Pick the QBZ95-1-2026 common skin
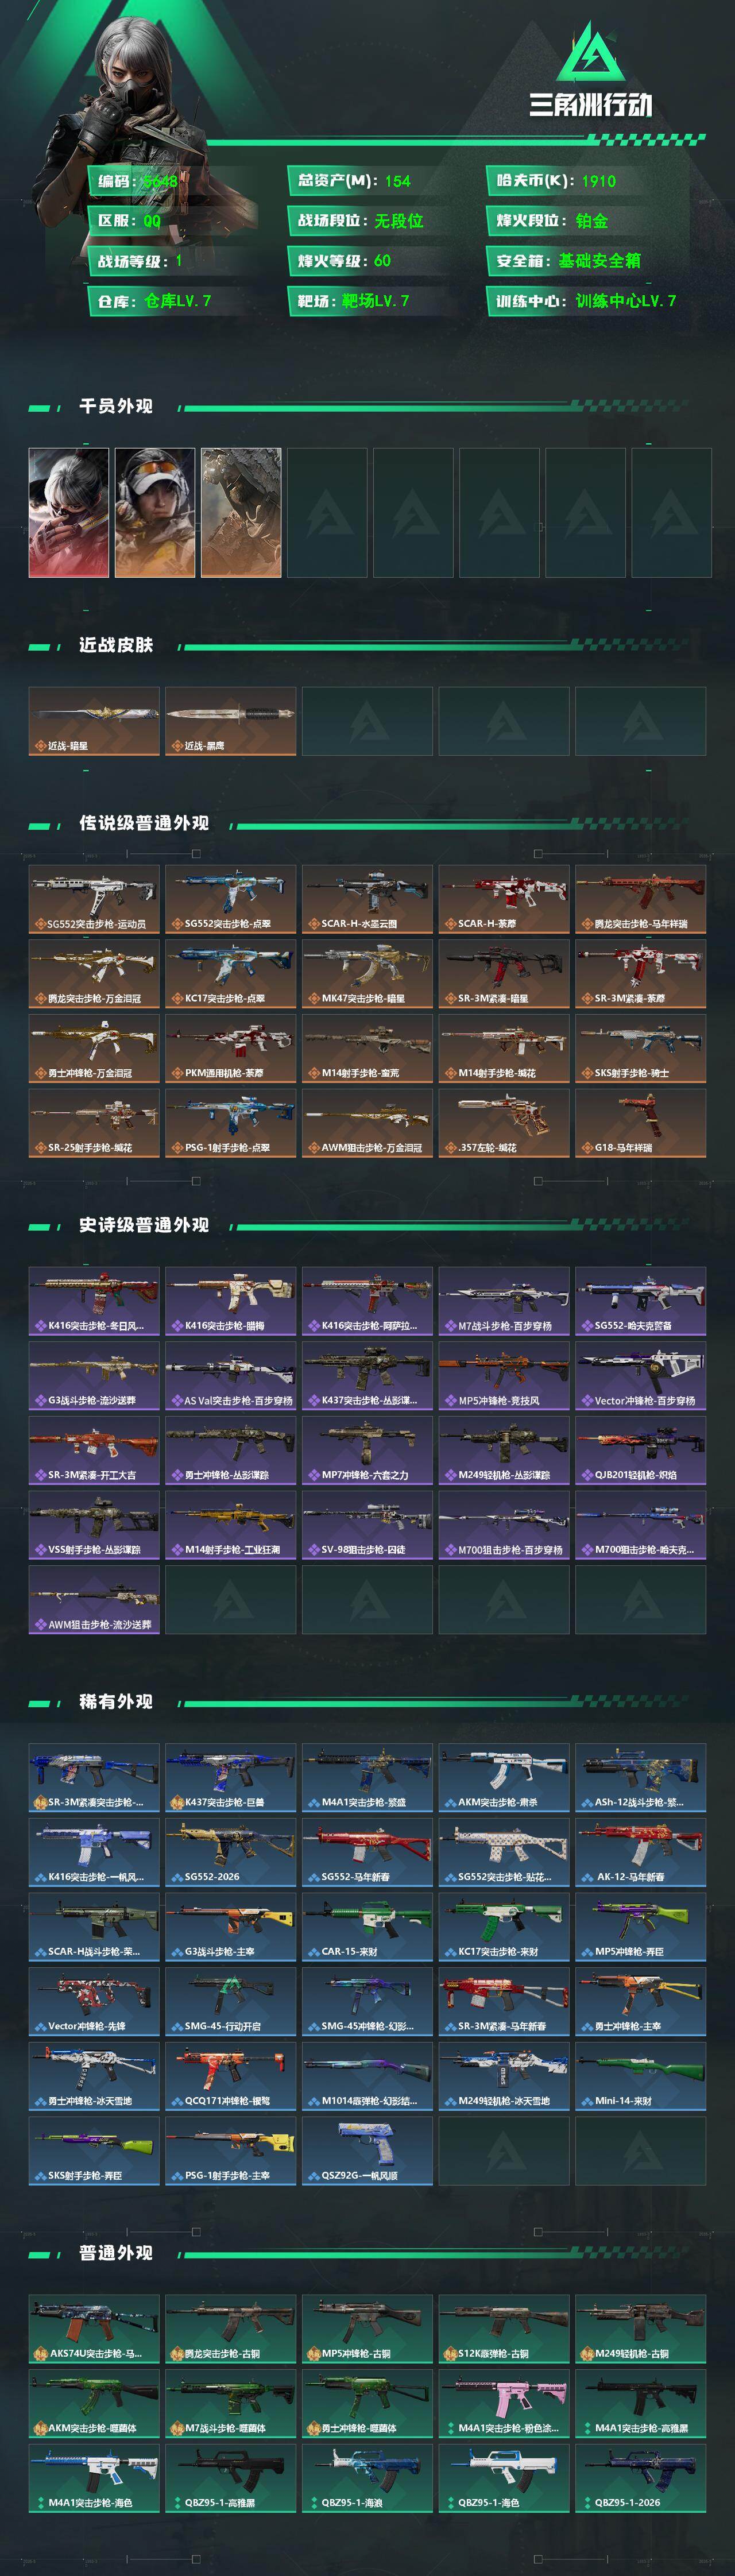This screenshot has height=2576, width=735. pyautogui.click(x=641, y=2478)
